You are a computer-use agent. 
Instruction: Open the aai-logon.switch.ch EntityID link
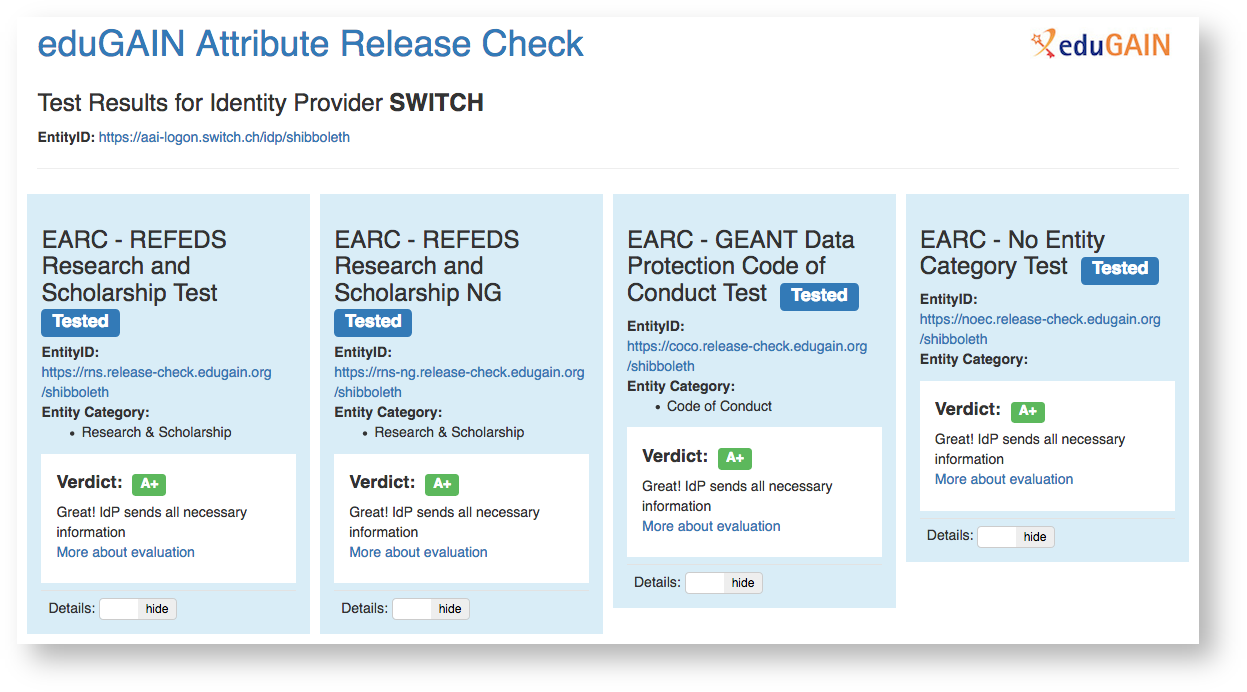point(224,137)
